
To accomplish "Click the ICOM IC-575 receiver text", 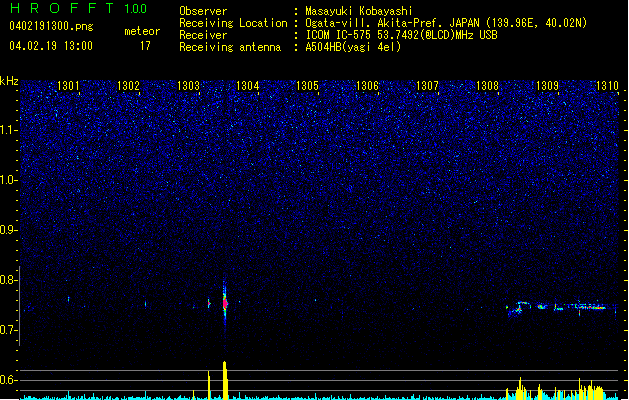I will 401,35.
